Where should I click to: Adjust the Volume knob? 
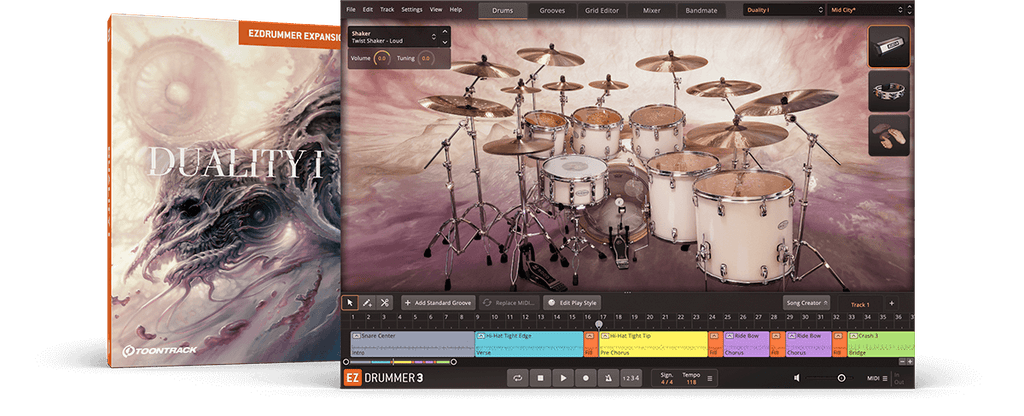point(381,58)
